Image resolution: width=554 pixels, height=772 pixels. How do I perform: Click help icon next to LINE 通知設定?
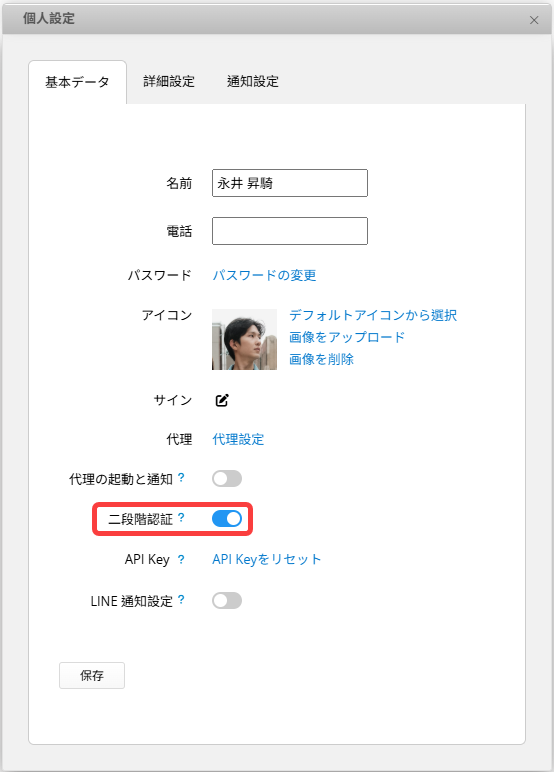[181, 600]
